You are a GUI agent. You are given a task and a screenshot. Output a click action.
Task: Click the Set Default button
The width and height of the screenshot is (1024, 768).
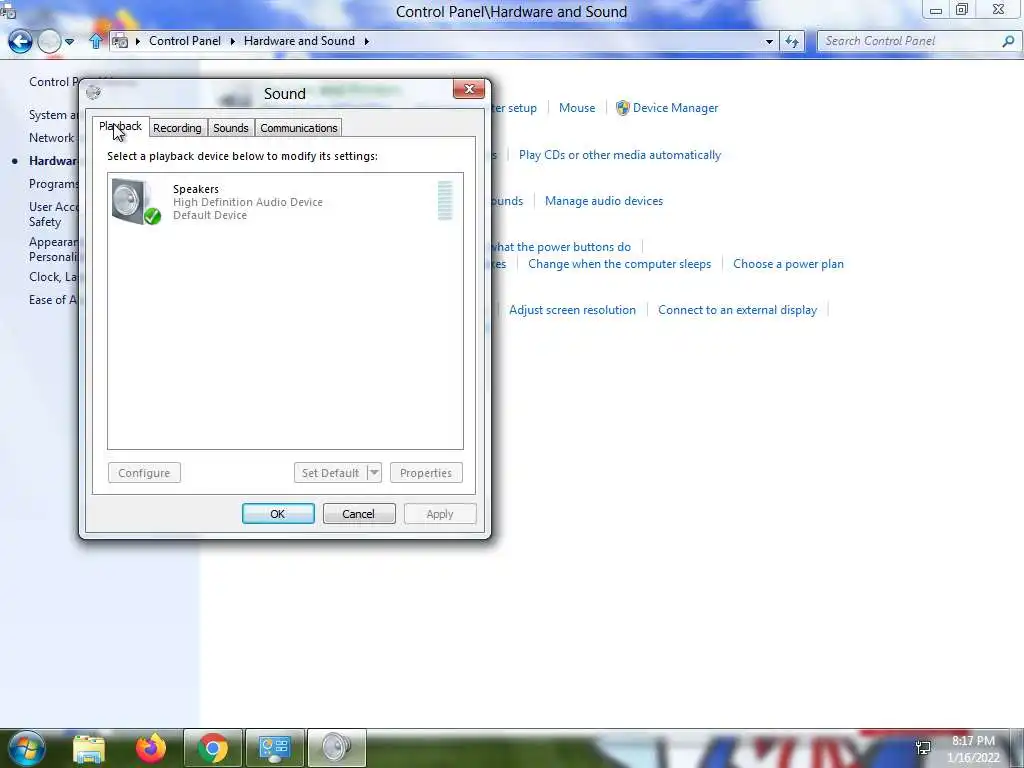tap(330, 473)
